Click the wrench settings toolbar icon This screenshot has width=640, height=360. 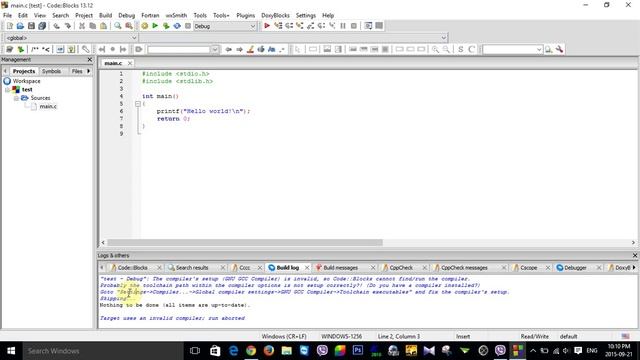(560, 49)
